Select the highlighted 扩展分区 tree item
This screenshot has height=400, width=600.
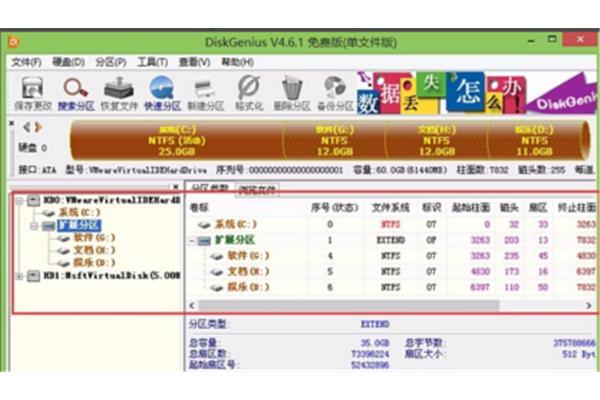coord(79,225)
